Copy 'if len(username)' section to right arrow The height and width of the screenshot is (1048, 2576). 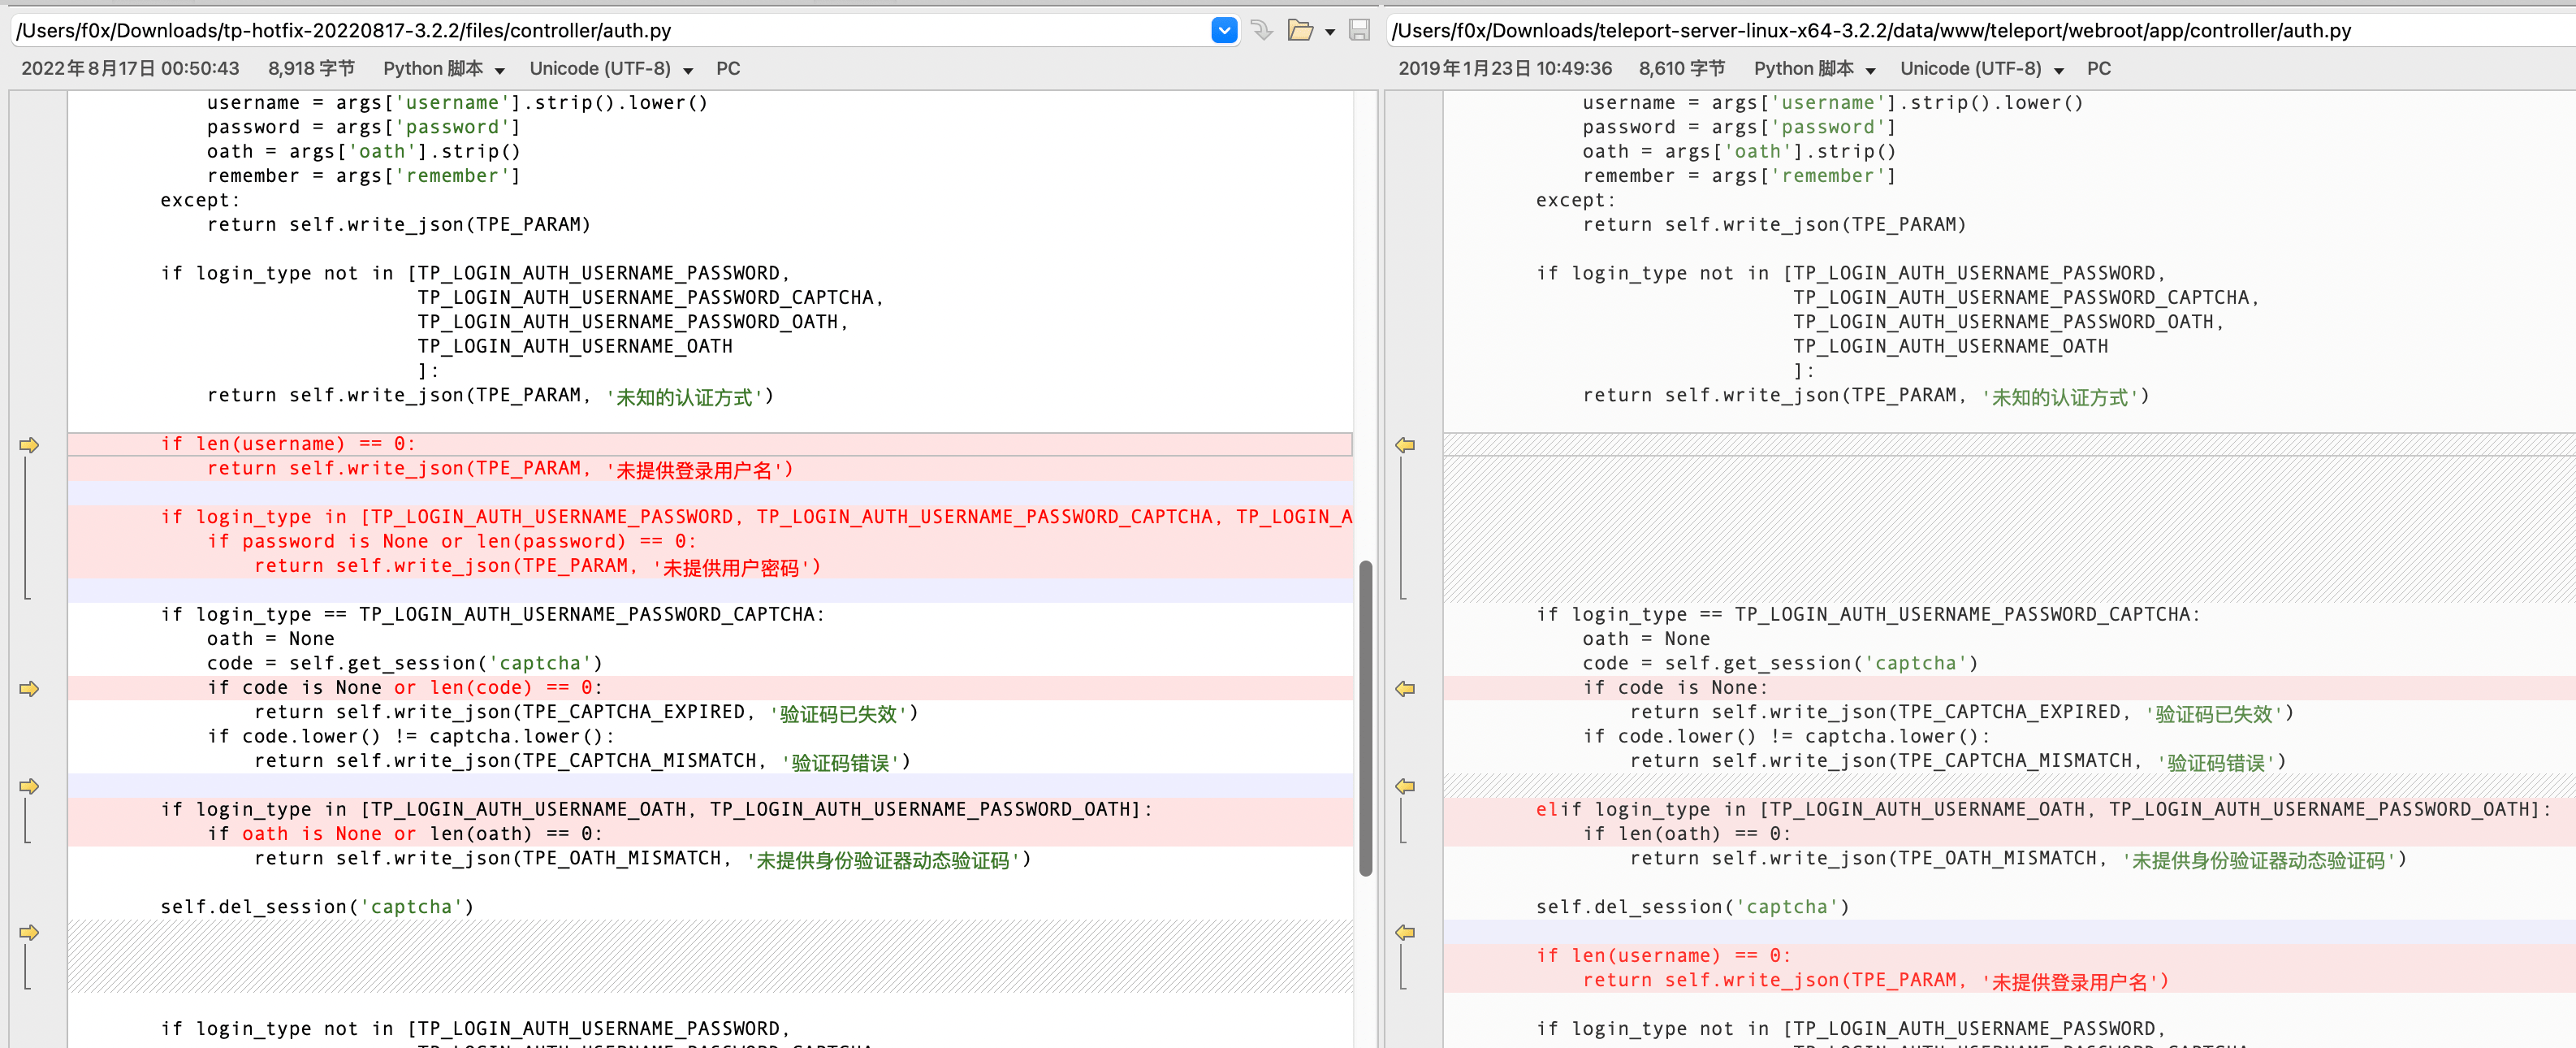29,445
